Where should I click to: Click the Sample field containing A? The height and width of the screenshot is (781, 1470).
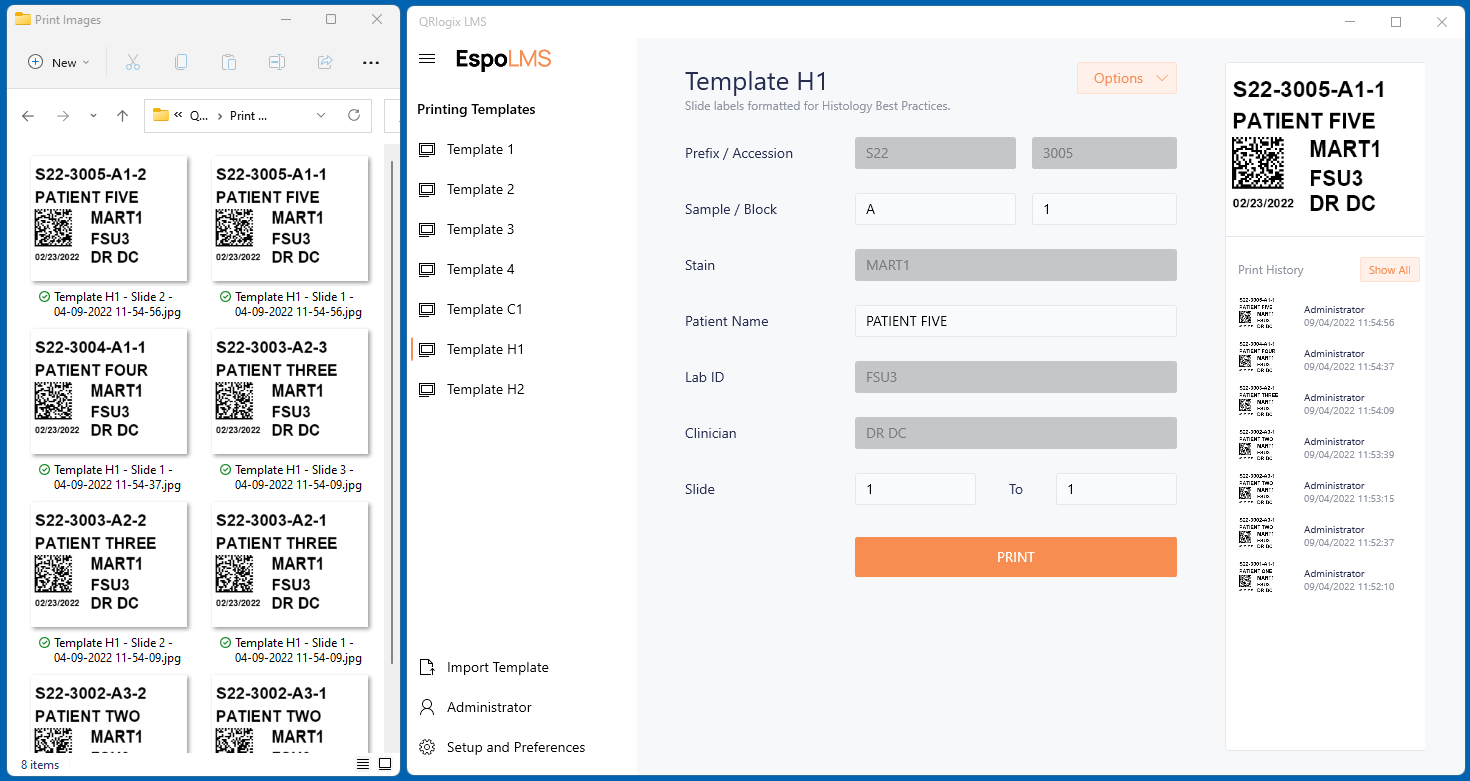pyautogui.click(x=935, y=209)
